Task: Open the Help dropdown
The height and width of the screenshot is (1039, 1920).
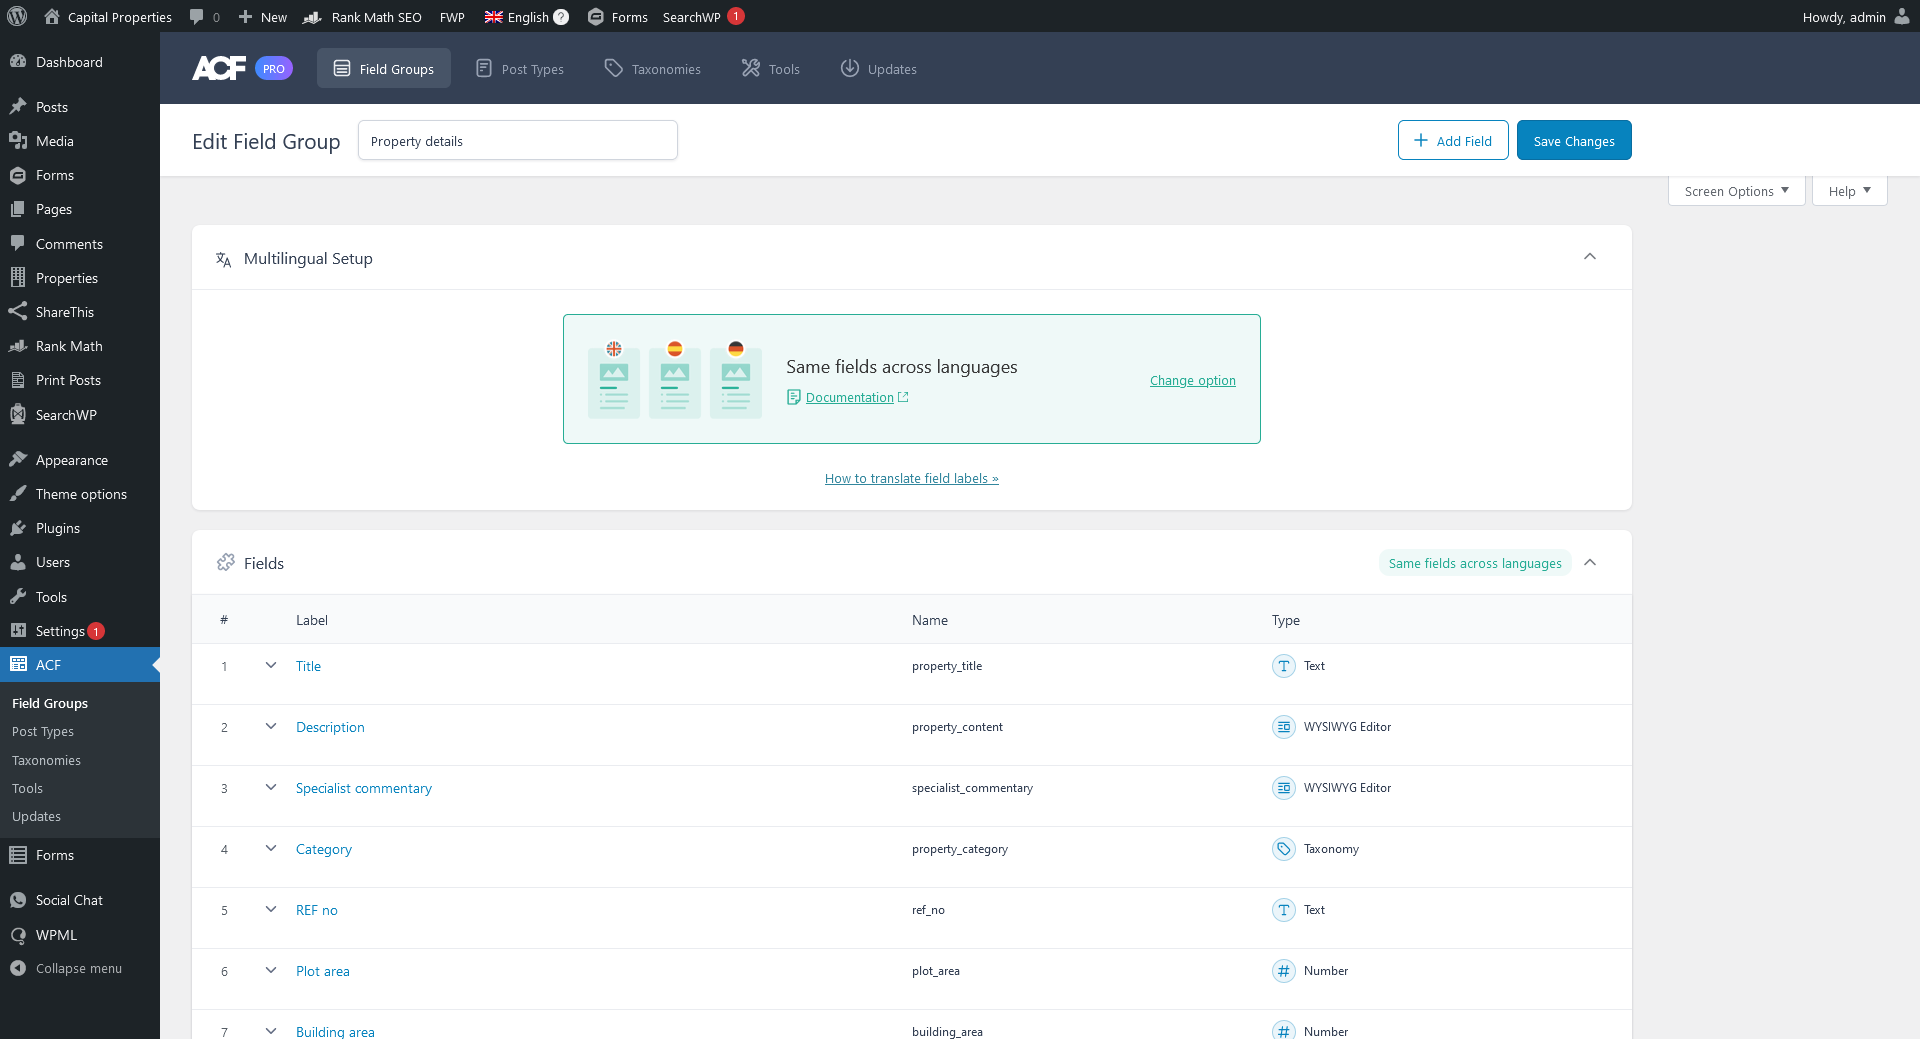Action: 1849,191
